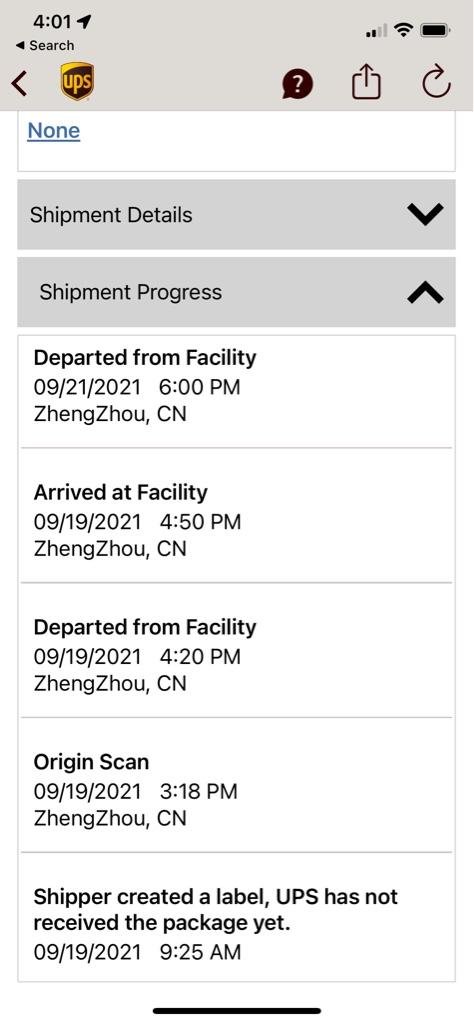Image resolution: width=474 pixels, height=1024 pixels.
Task: Tap the Wi-Fi status icon
Action: click(404, 29)
